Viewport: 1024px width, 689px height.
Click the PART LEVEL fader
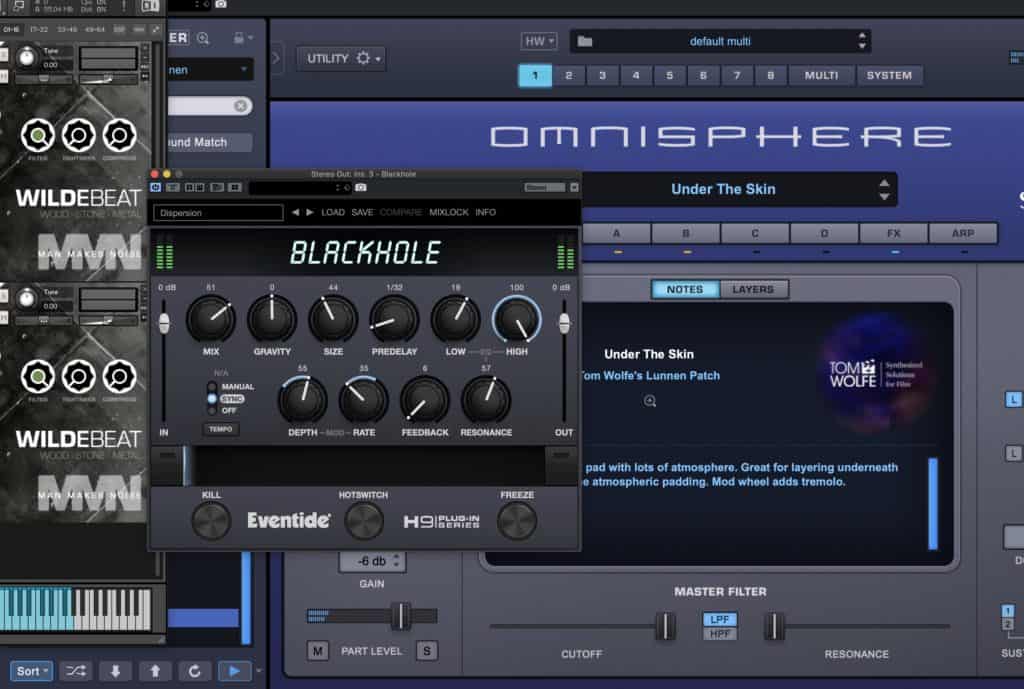tap(400, 616)
